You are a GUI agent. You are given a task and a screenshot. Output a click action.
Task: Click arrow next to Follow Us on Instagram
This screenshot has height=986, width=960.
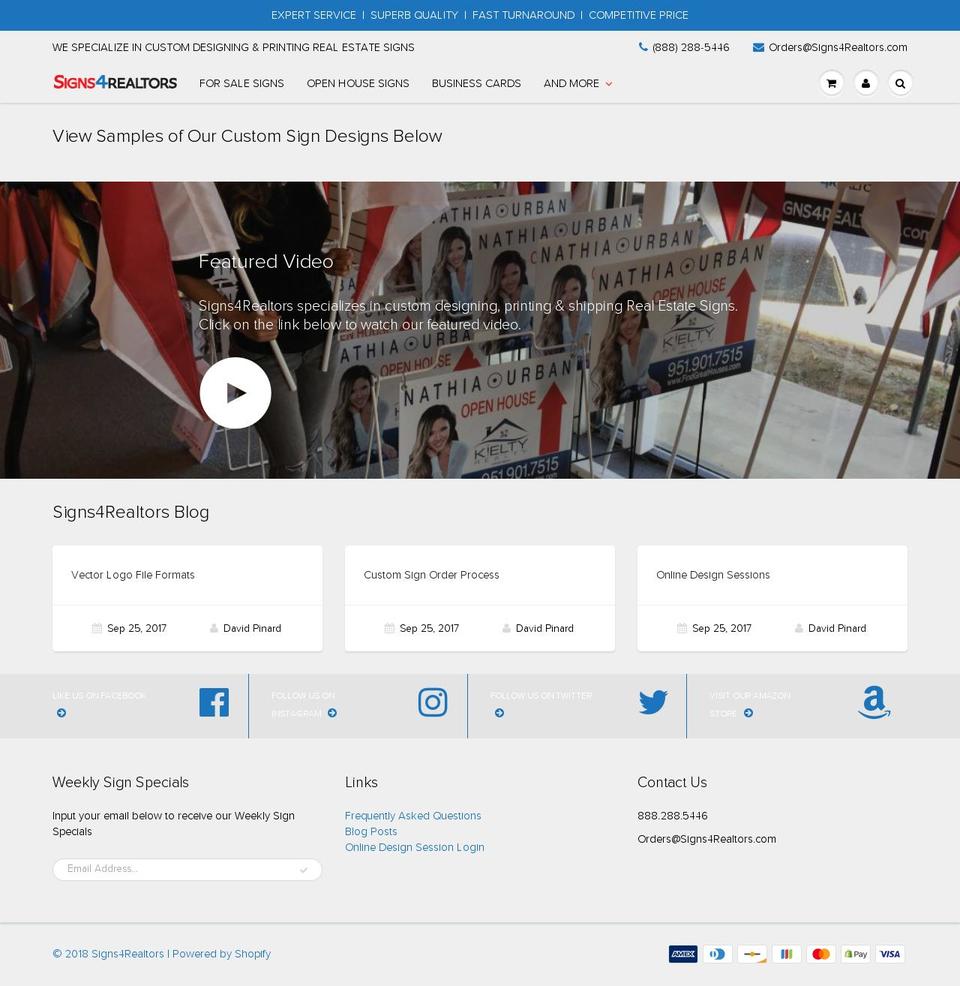(x=332, y=713)
